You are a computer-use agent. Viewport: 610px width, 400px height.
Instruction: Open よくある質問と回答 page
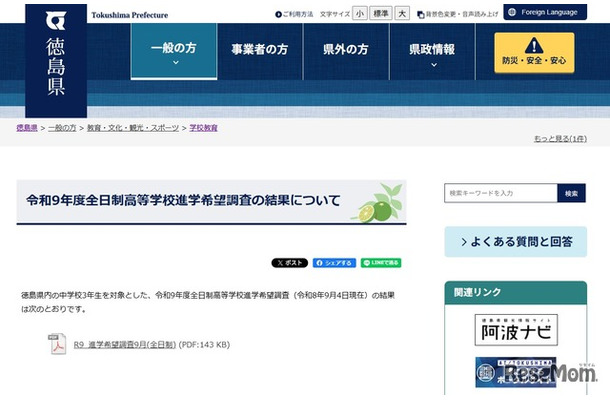tap(515, 242)
